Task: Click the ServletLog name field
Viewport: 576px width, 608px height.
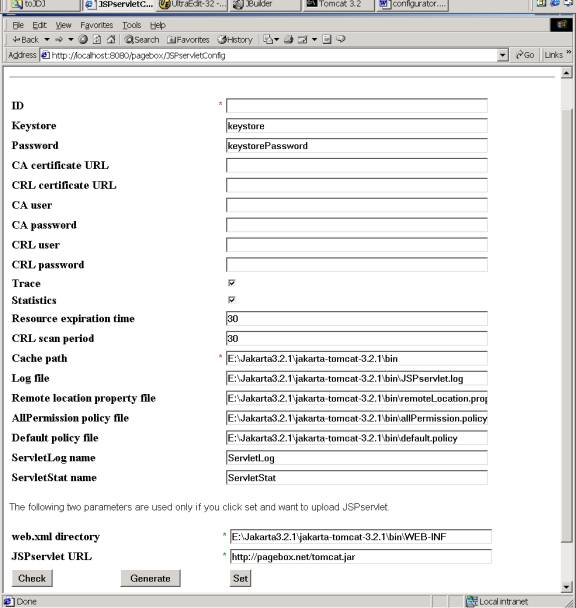Action: 356,458
